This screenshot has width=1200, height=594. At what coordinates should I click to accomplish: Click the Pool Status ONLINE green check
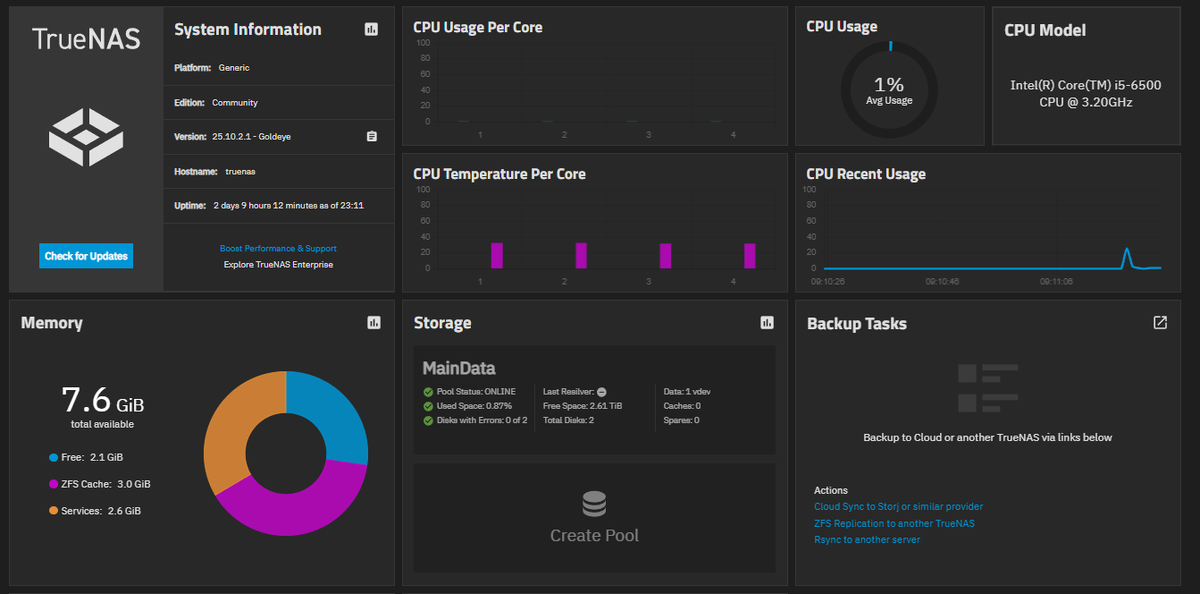point(428,392)
